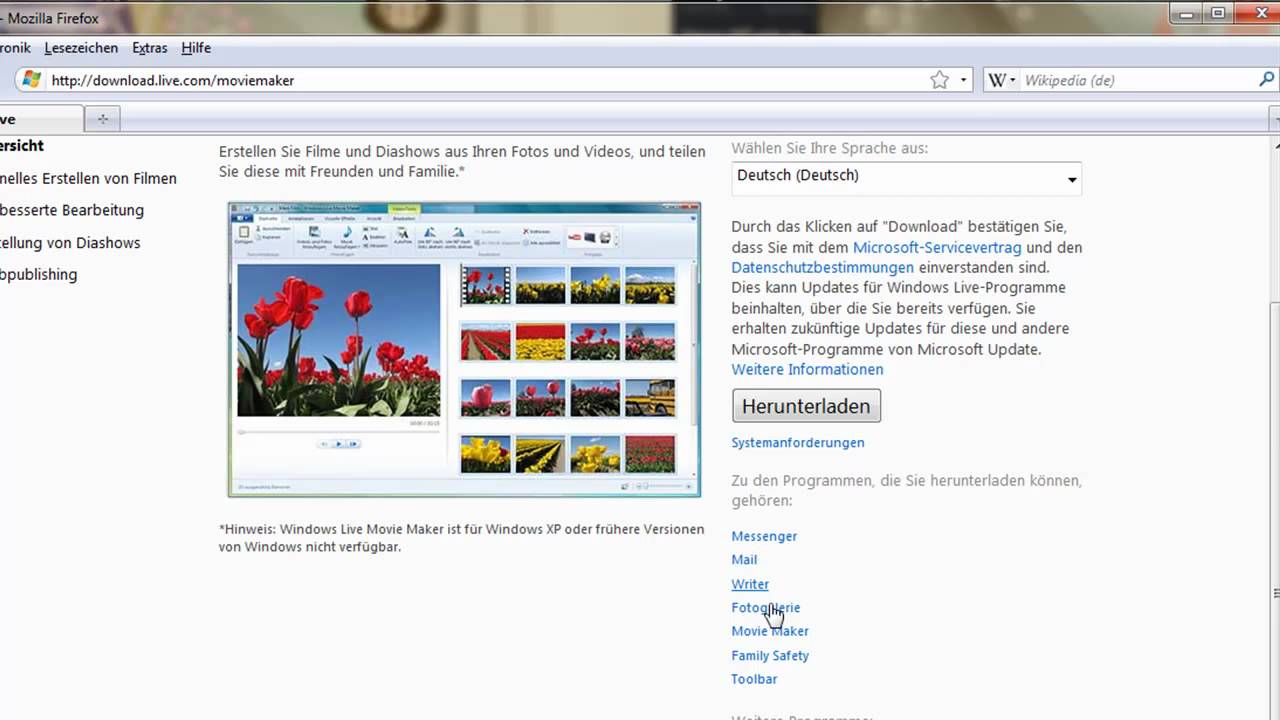Select the 'bpublishing' sidebar item

[39, 274]
